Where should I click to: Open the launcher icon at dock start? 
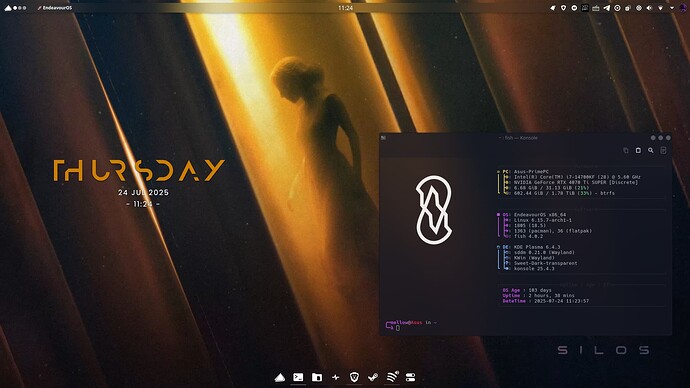[x=280, y=377]
